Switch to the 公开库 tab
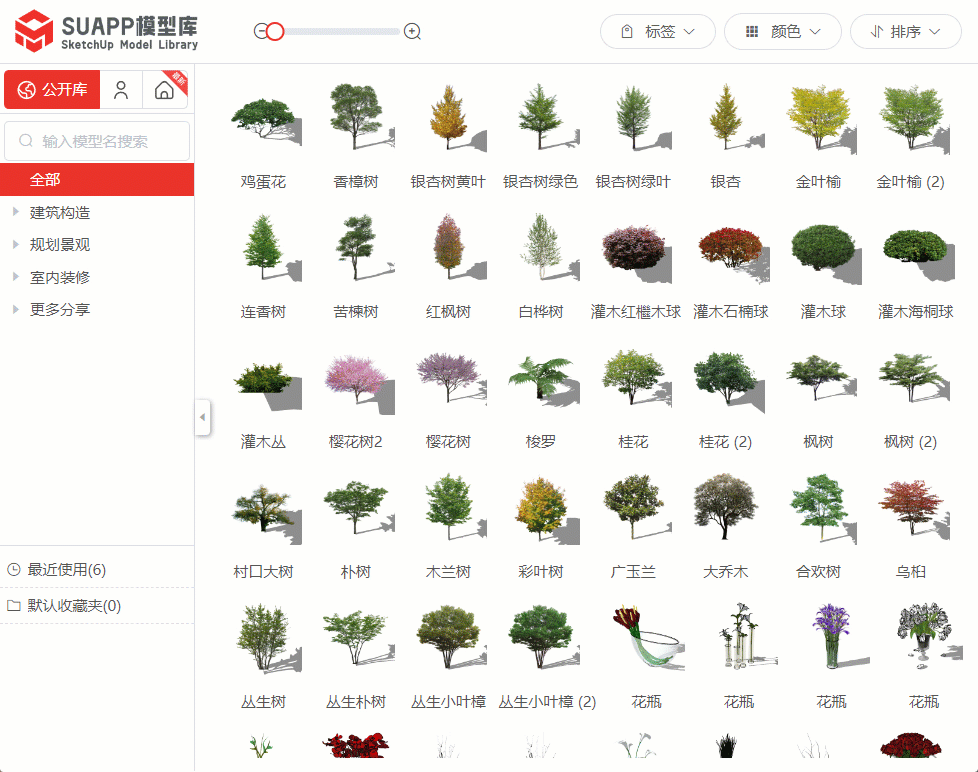 point(52,90)
